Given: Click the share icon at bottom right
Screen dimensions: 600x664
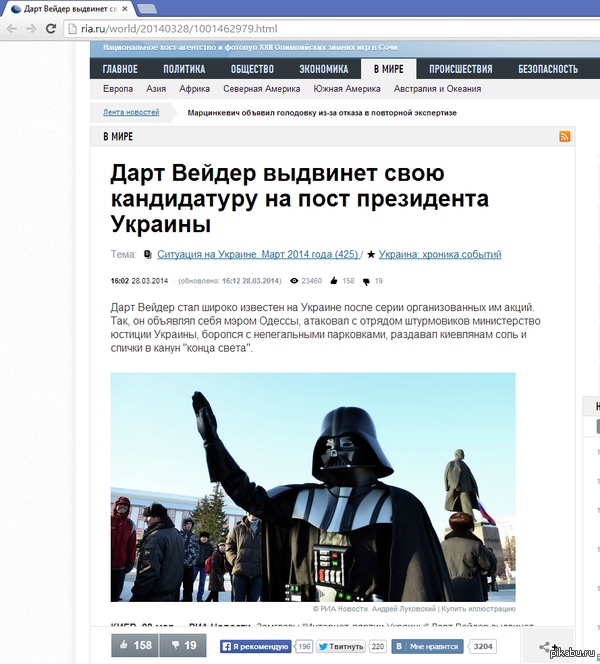Looking at the screenshot, I should (x=546, y=647).
